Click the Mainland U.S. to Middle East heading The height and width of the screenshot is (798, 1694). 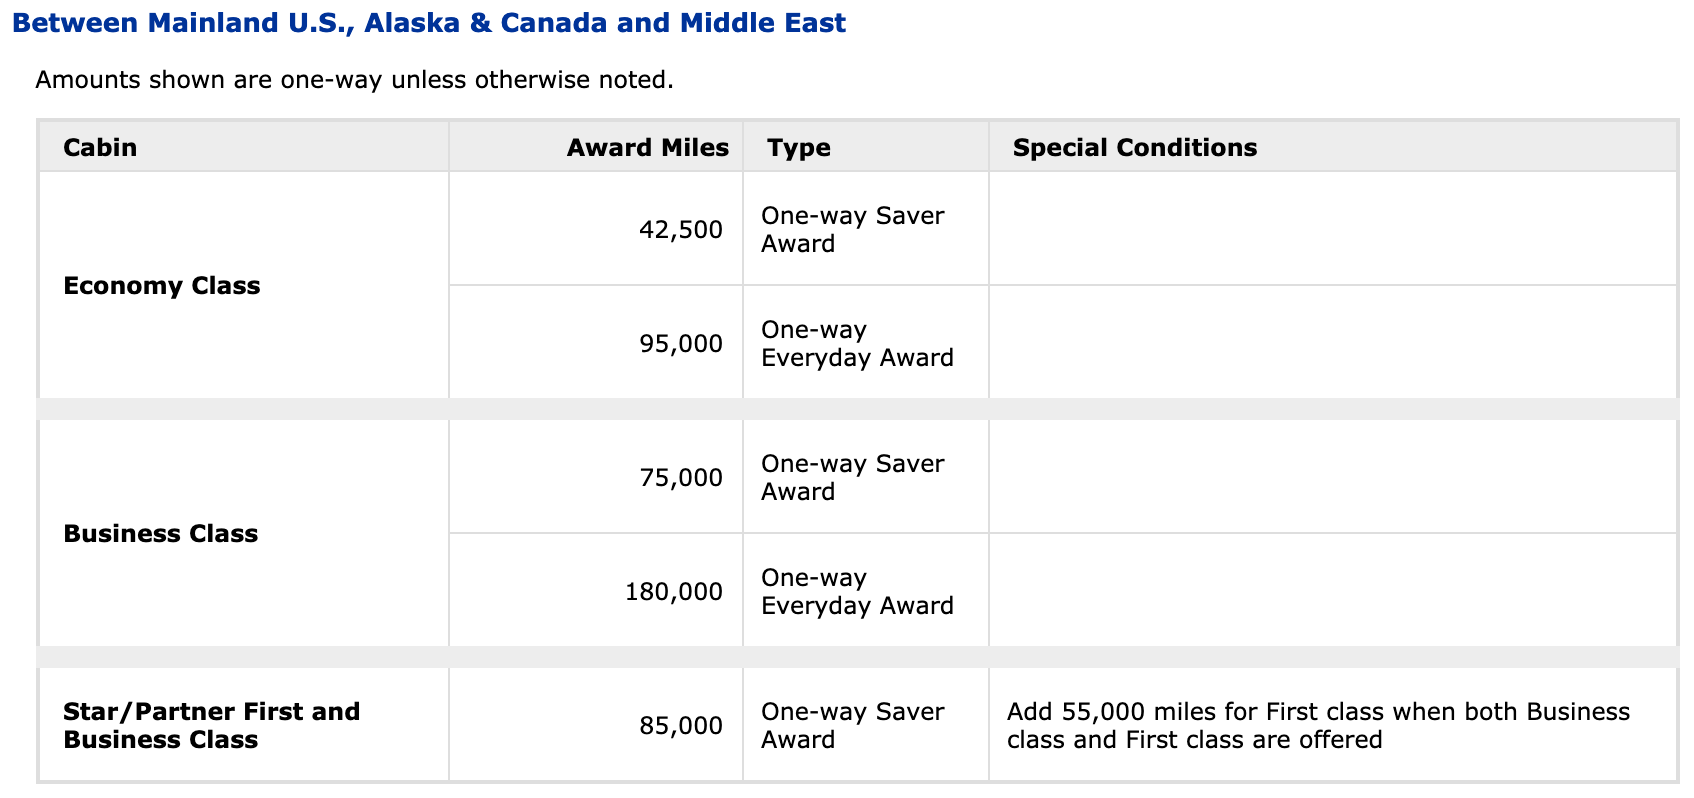coord(429,23)
